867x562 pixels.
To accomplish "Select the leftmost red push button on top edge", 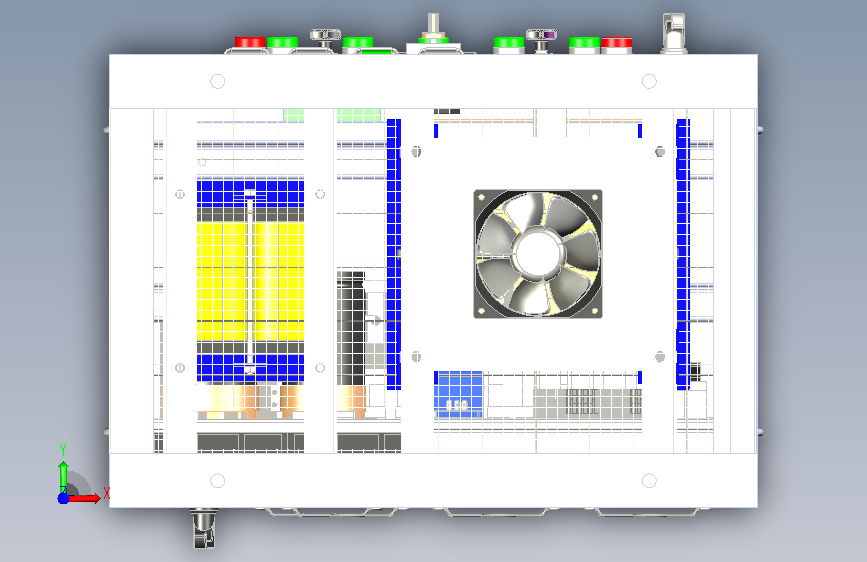I will pos(250,43).
